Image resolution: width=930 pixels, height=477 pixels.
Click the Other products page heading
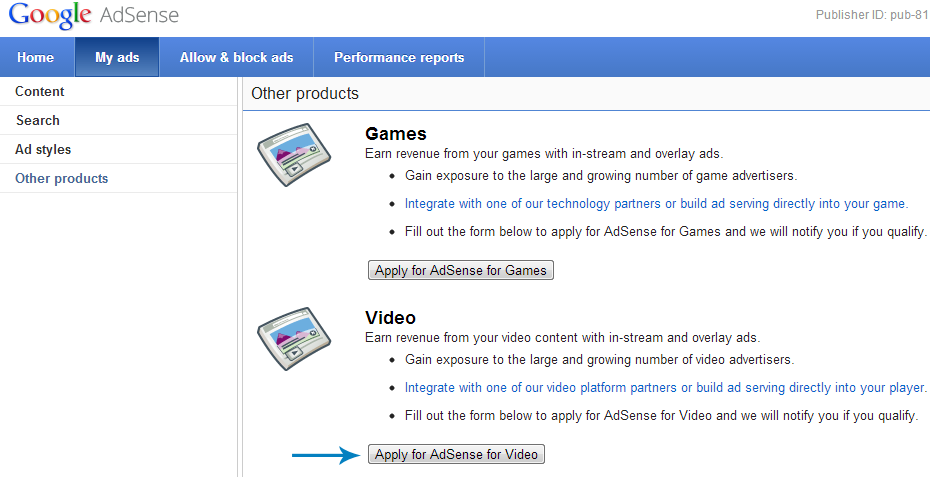click(x=305, y=93)
